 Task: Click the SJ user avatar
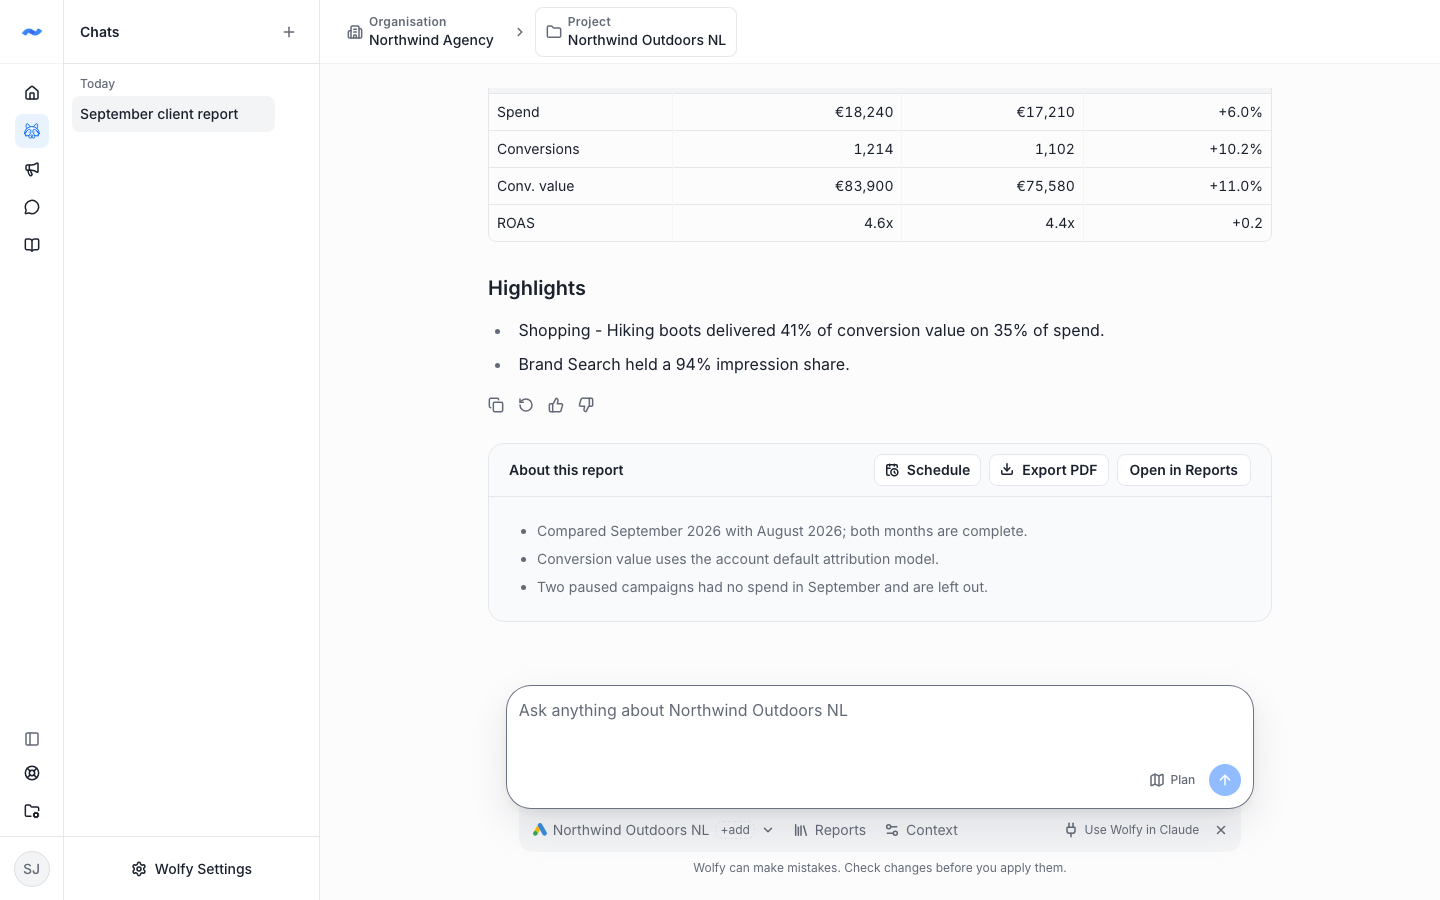click(32, 869)
